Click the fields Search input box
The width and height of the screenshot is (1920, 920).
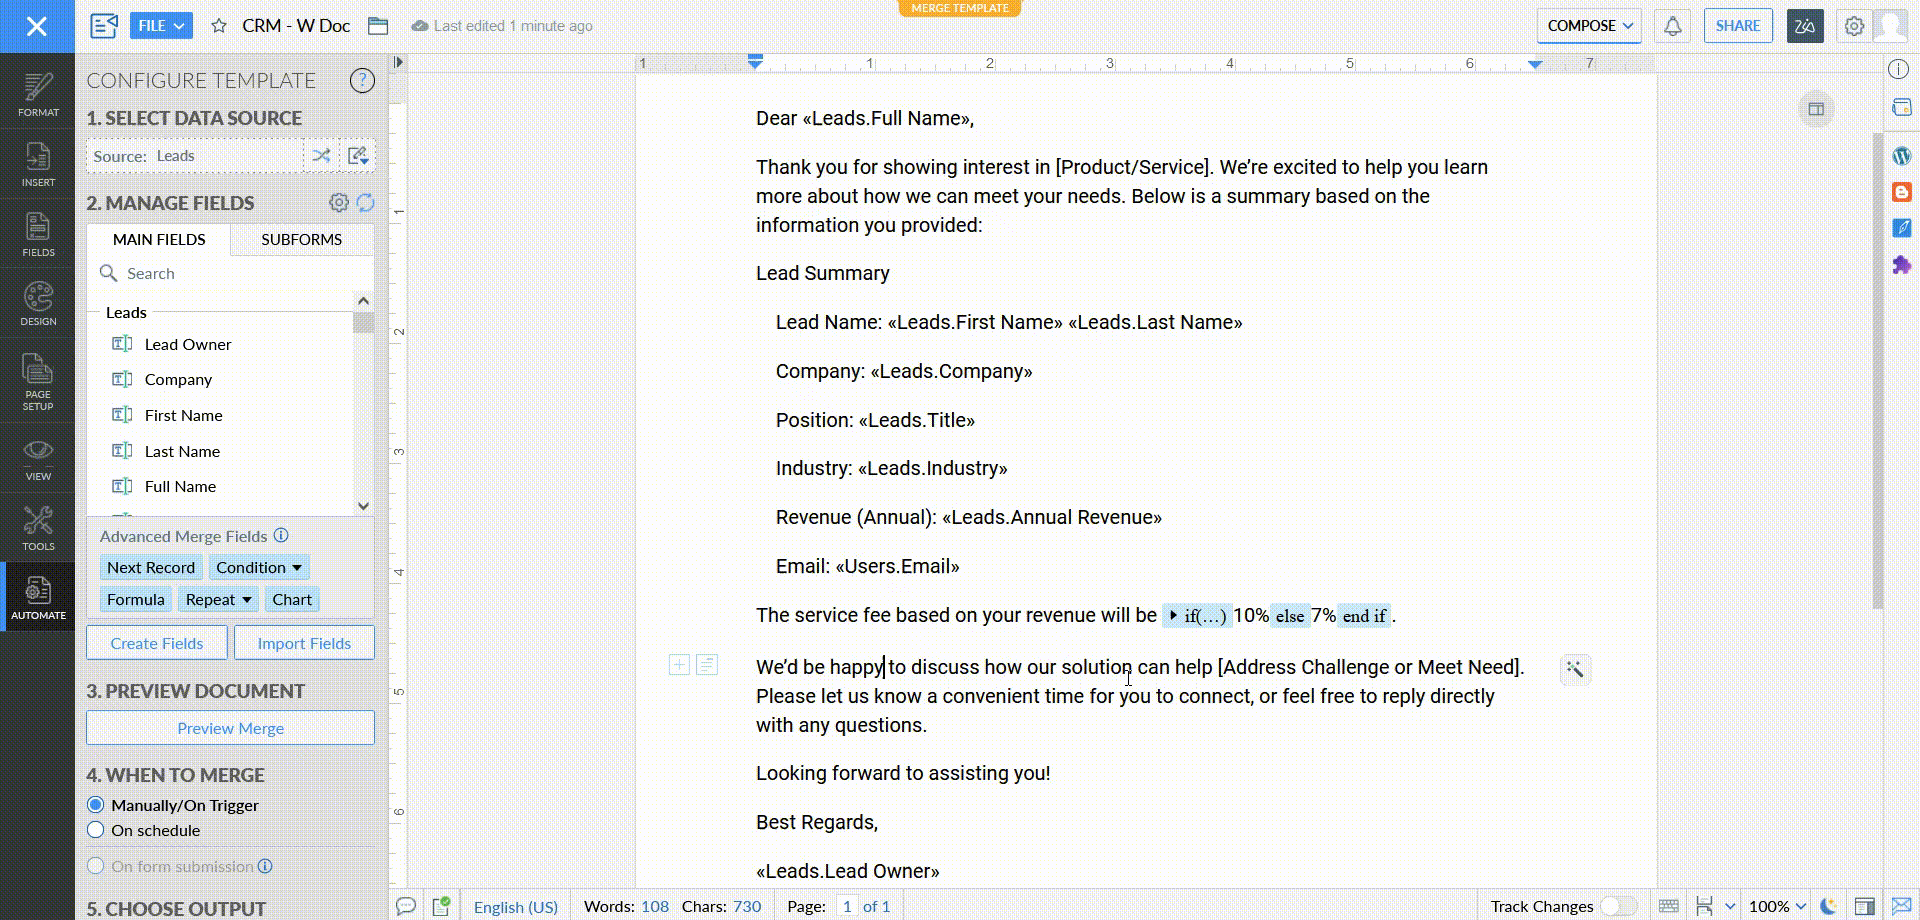tap(240, 273)
